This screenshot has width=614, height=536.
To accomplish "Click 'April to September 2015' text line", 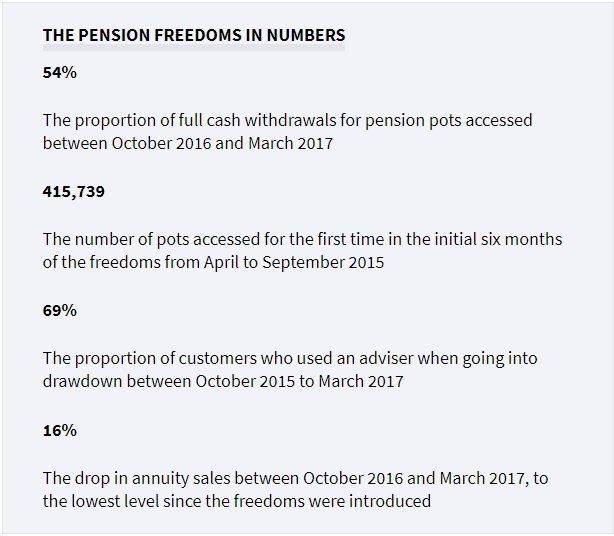I will [x=294, y=263].
